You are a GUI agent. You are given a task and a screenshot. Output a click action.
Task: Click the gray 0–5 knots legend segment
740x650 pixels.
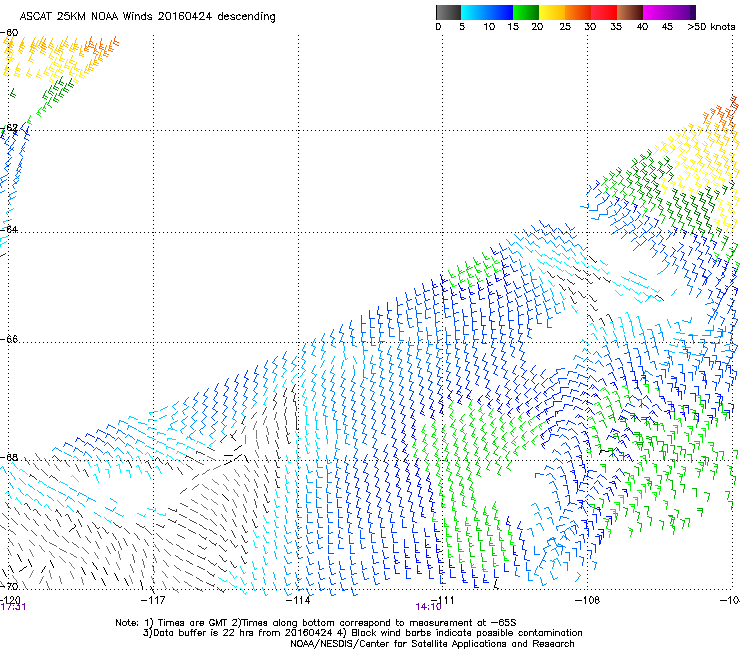(x=448, y=12)
